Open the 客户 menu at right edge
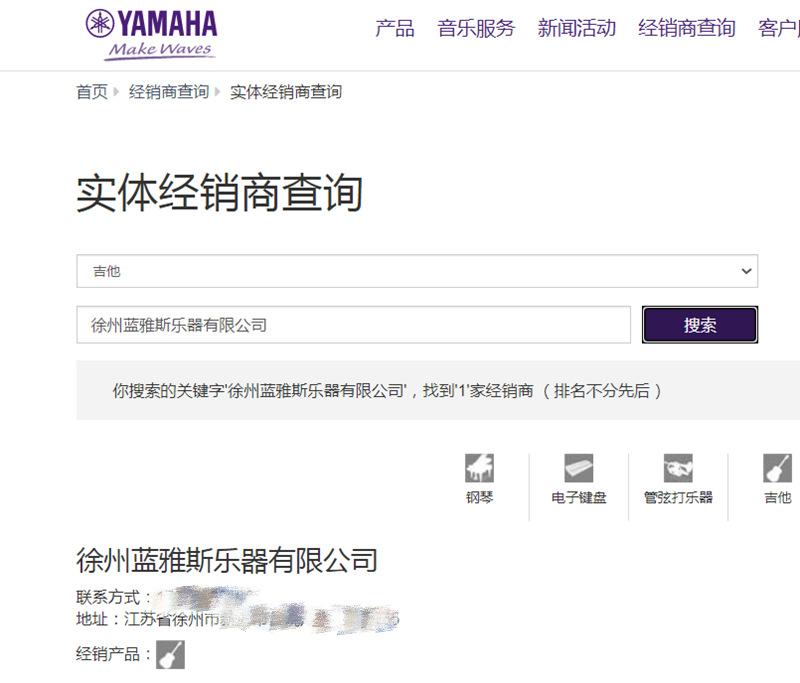 point(779,28)
